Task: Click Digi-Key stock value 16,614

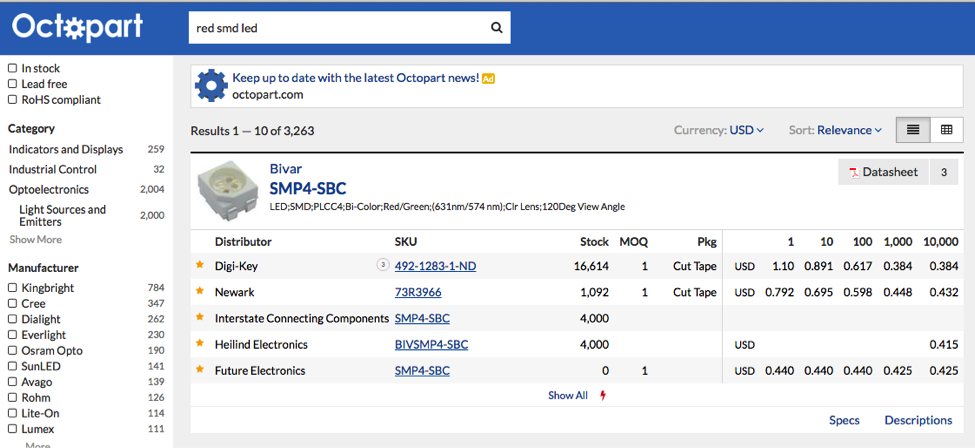Action: (x=591, y=266)
